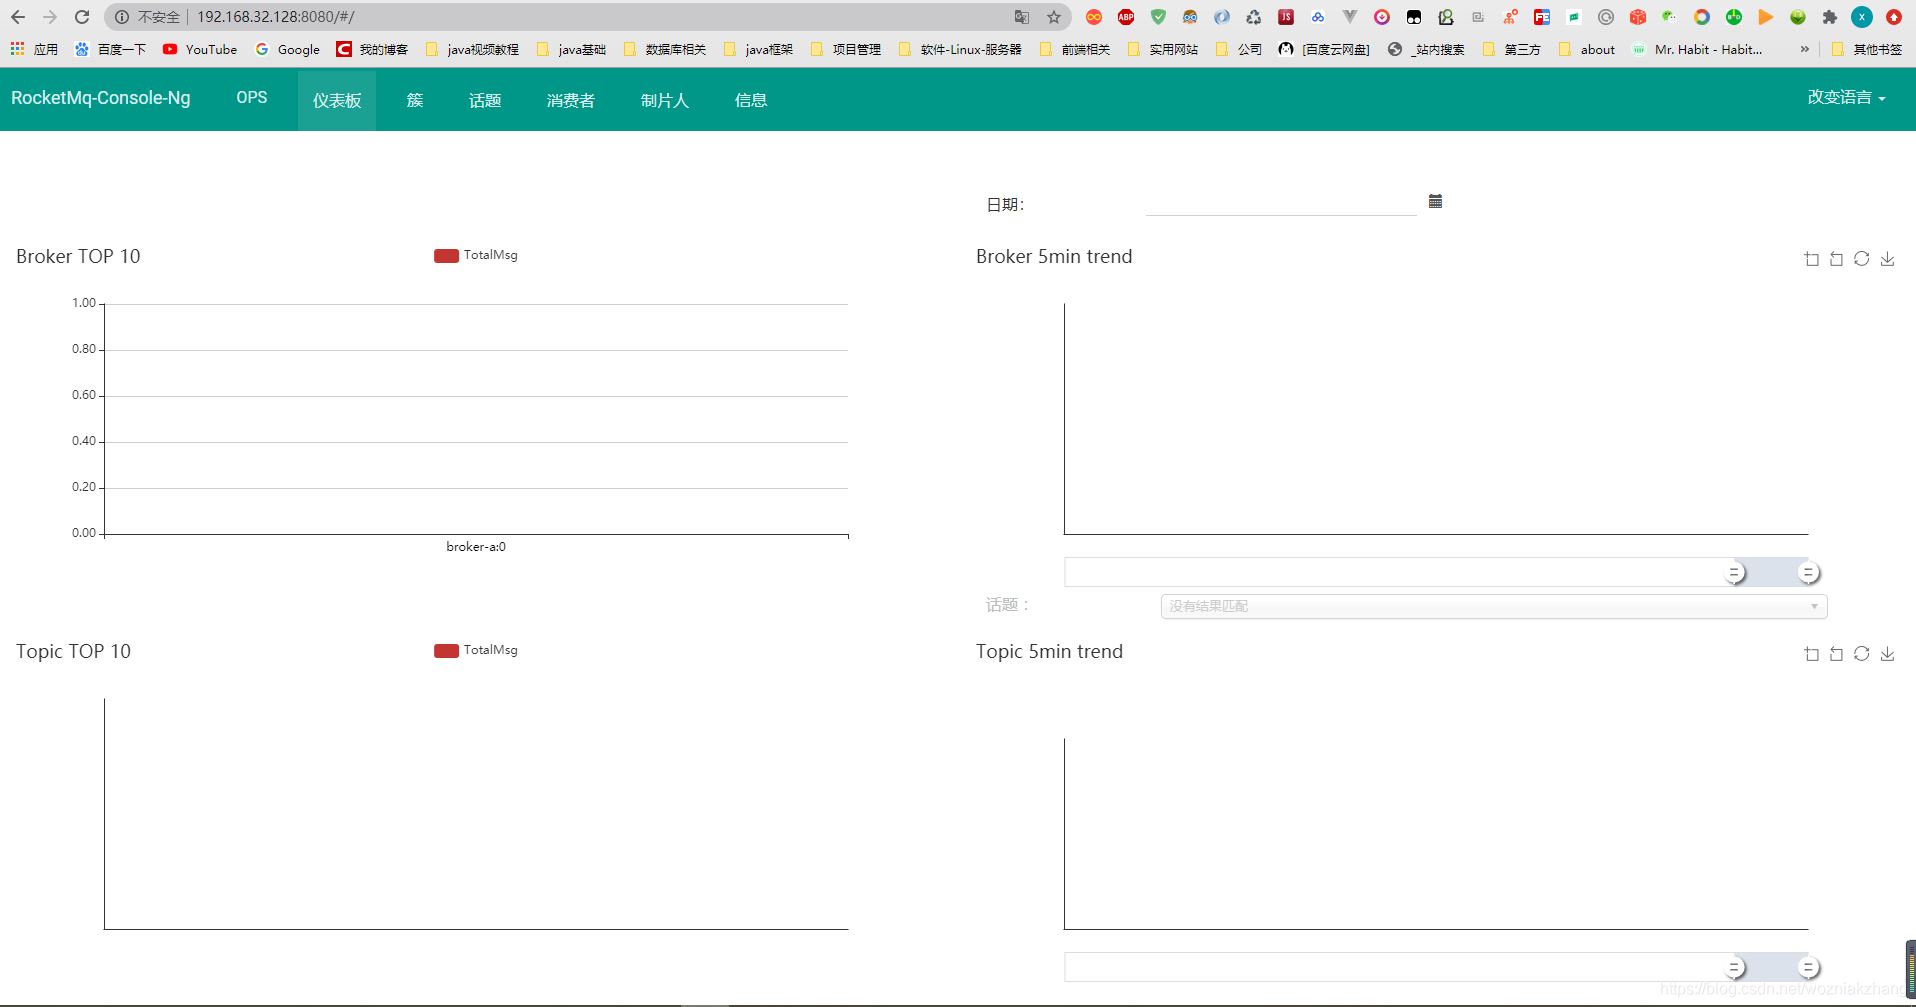Refresh the Topic 5min trend chart
Image resolution: width=1916 pixels, height=1007 pixels.
coord(1862,653)
